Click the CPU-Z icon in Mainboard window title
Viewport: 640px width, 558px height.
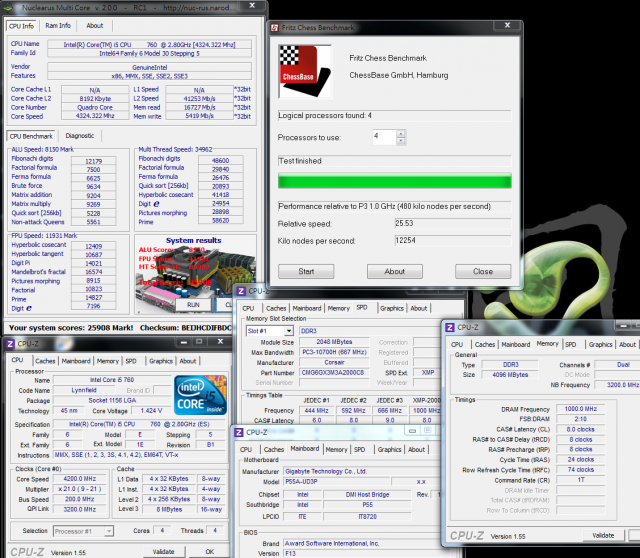[x=239, y=432]
